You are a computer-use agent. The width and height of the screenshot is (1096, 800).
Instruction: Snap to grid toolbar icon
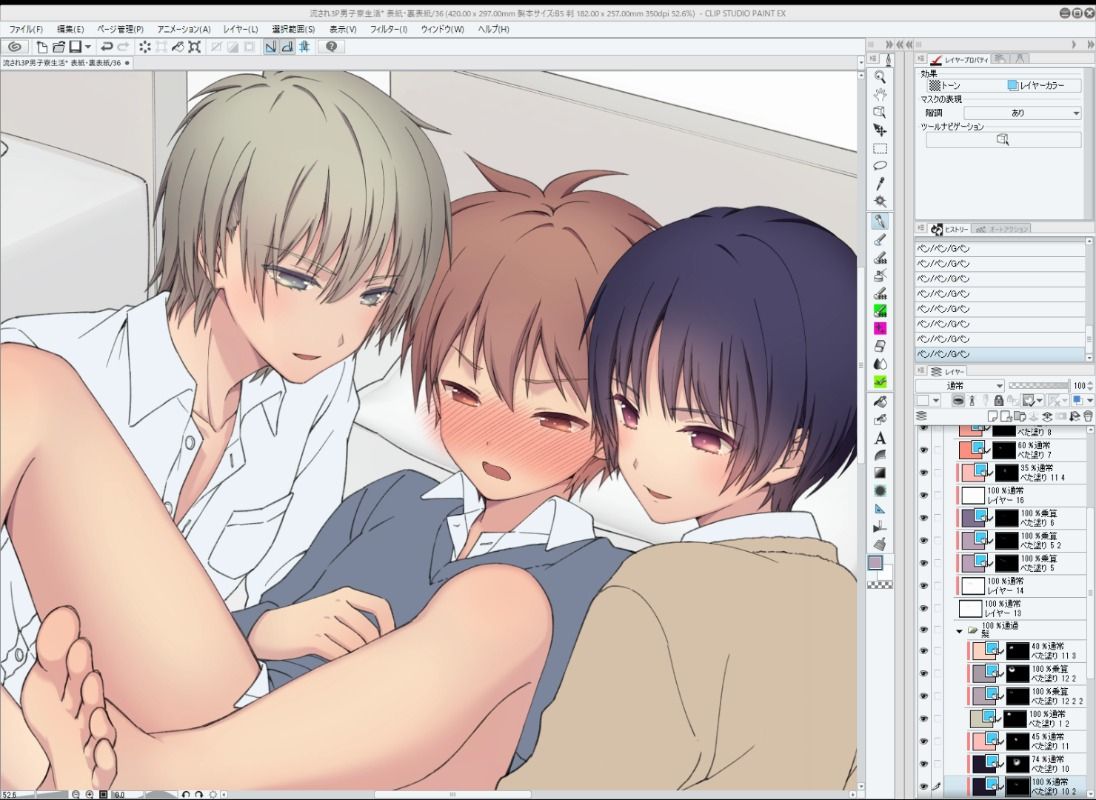pos(304,47)
